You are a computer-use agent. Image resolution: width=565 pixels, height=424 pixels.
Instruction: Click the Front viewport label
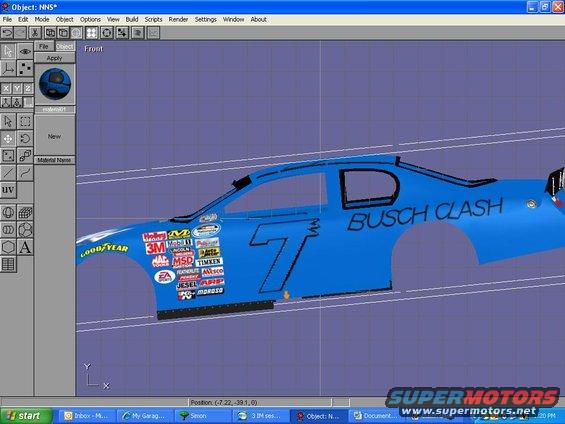point(93,49)
